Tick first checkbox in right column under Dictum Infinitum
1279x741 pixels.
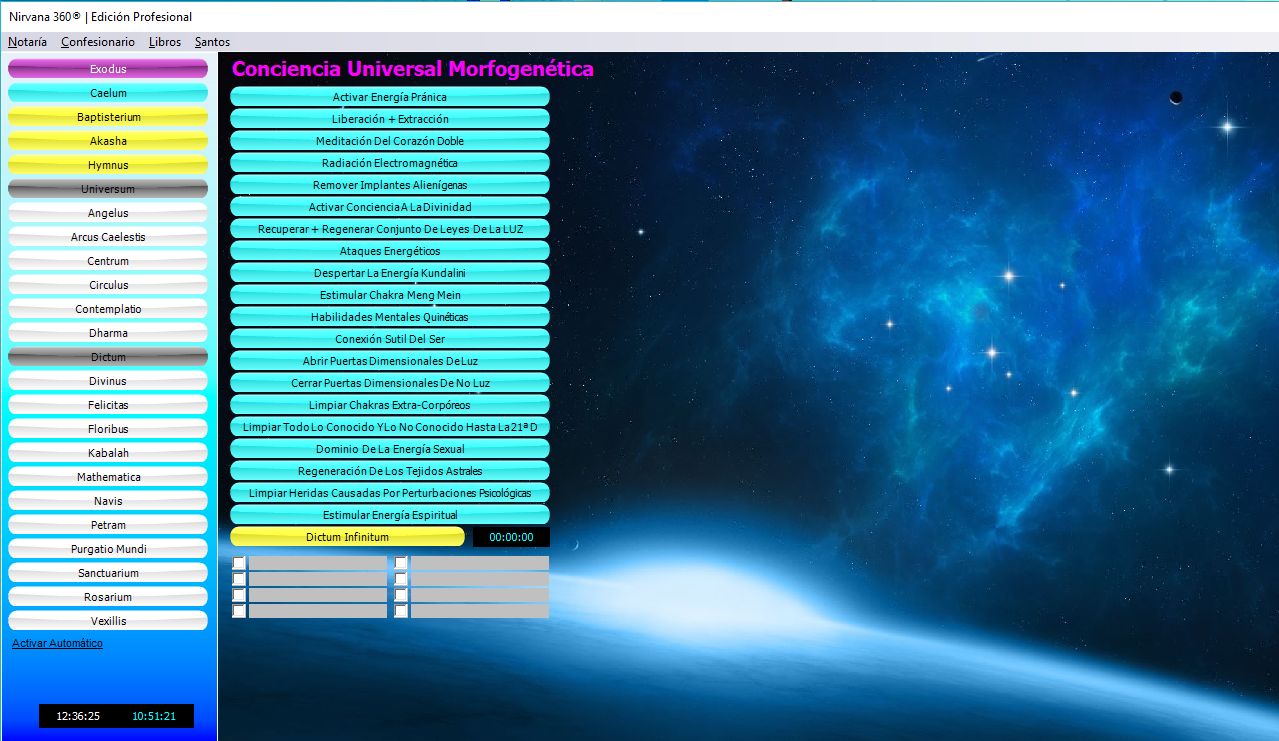[401, 563]
